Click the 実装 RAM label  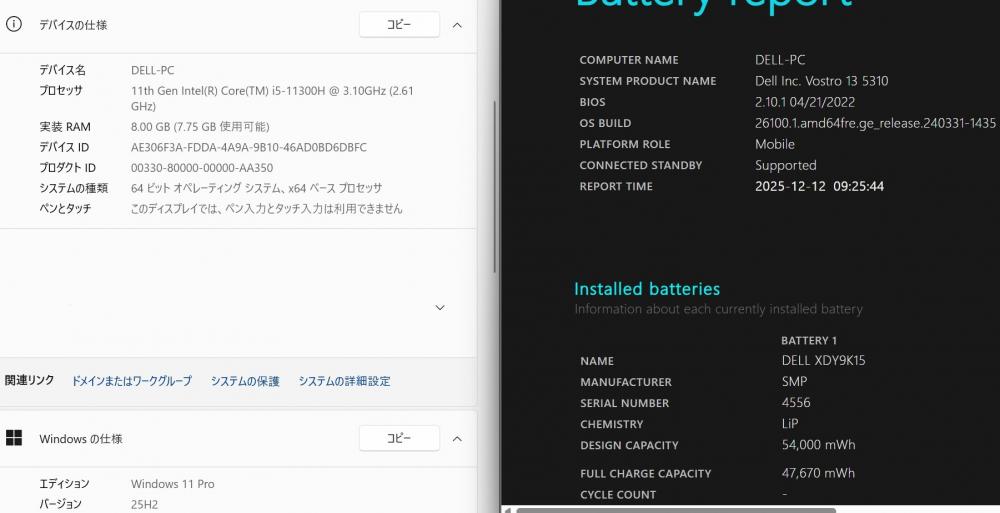pyautogui.click(x=65, y=126)
